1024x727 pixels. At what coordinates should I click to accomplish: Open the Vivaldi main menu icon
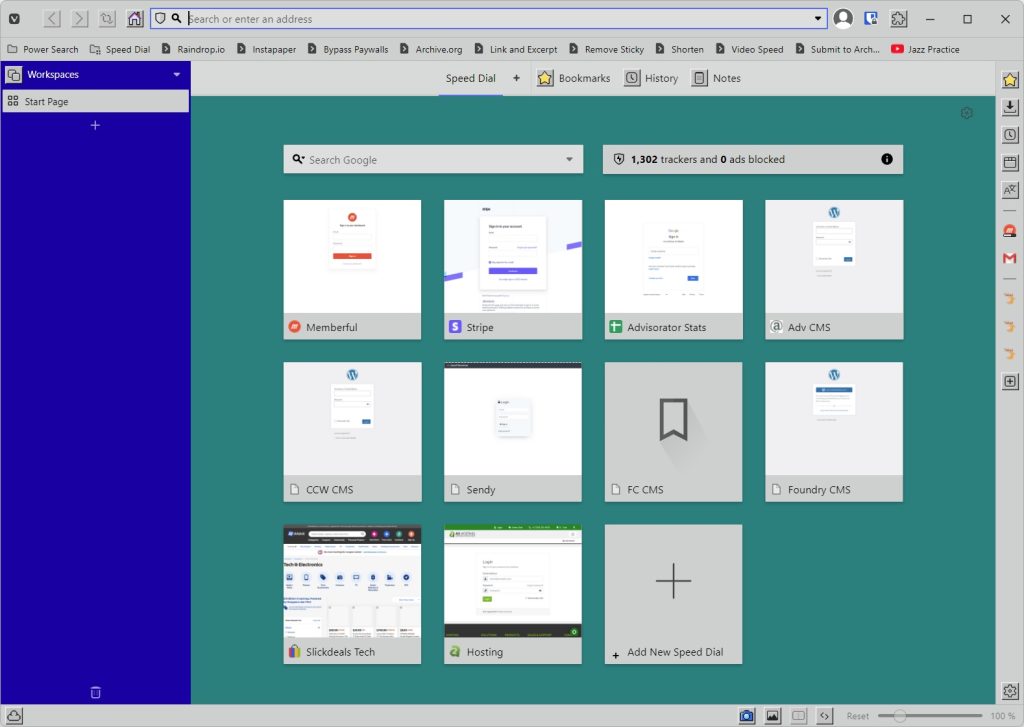click(x=15, y=19)
